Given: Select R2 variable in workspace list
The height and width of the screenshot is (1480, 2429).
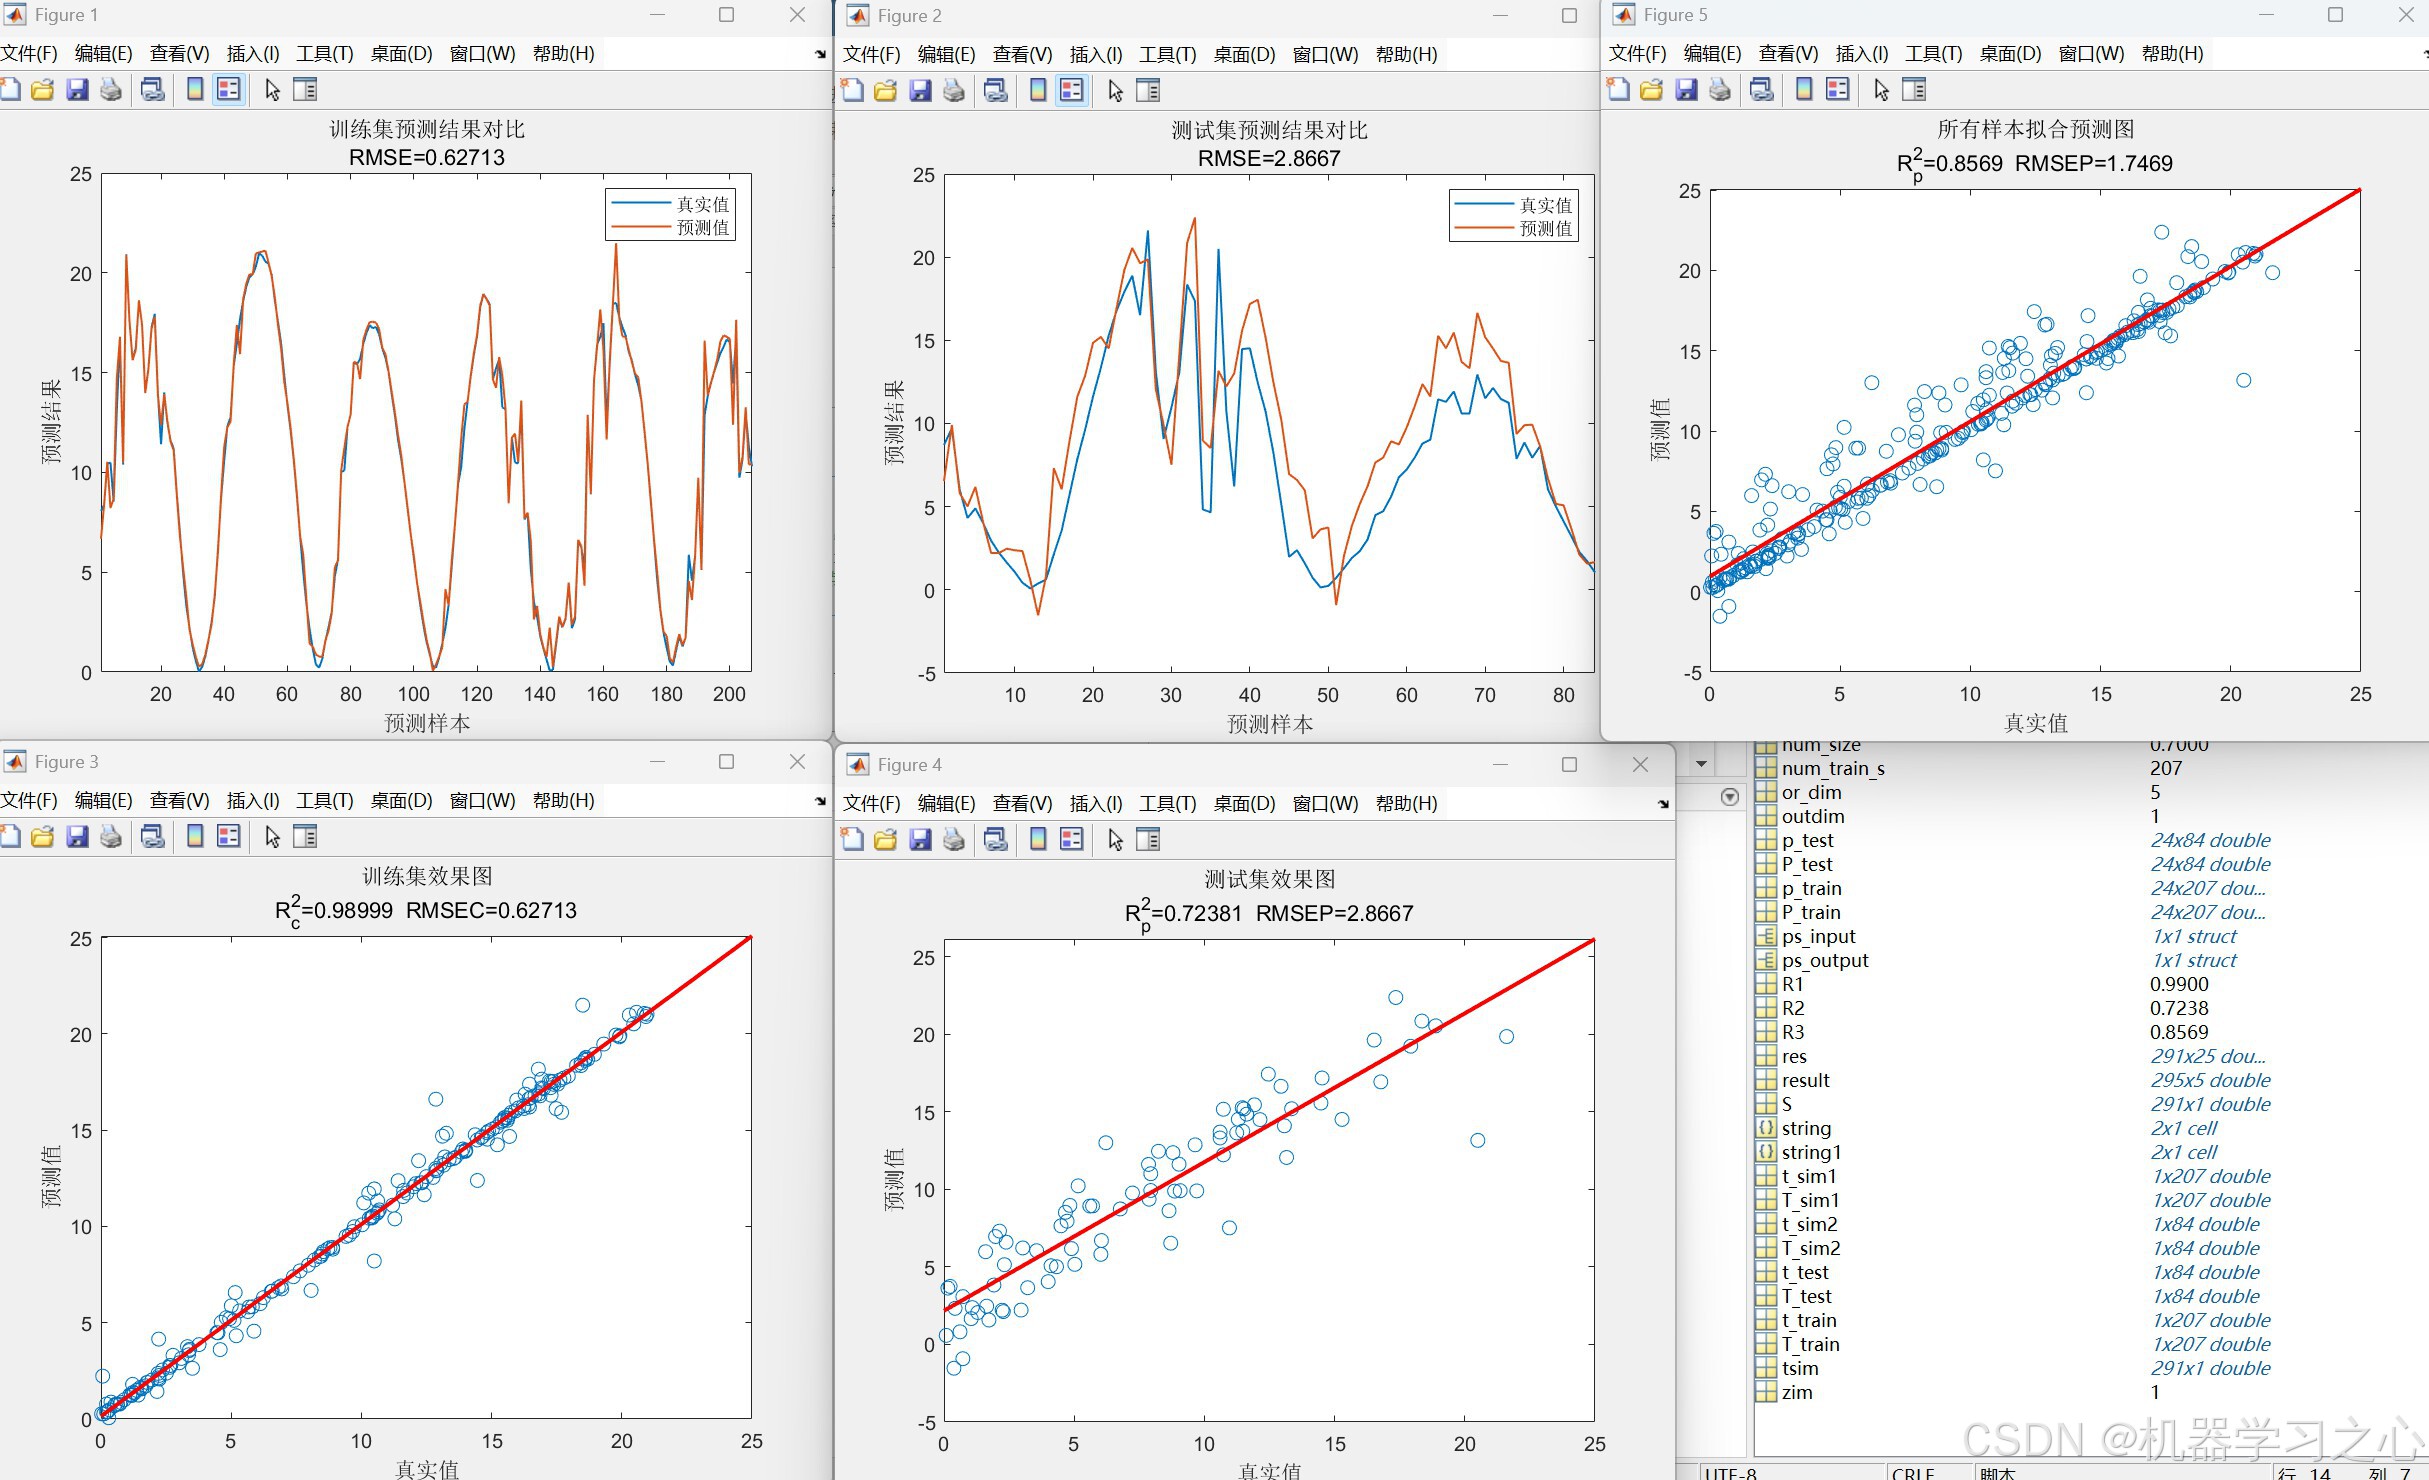Looking at the screenshot, I should [x=1792, y=1009].
